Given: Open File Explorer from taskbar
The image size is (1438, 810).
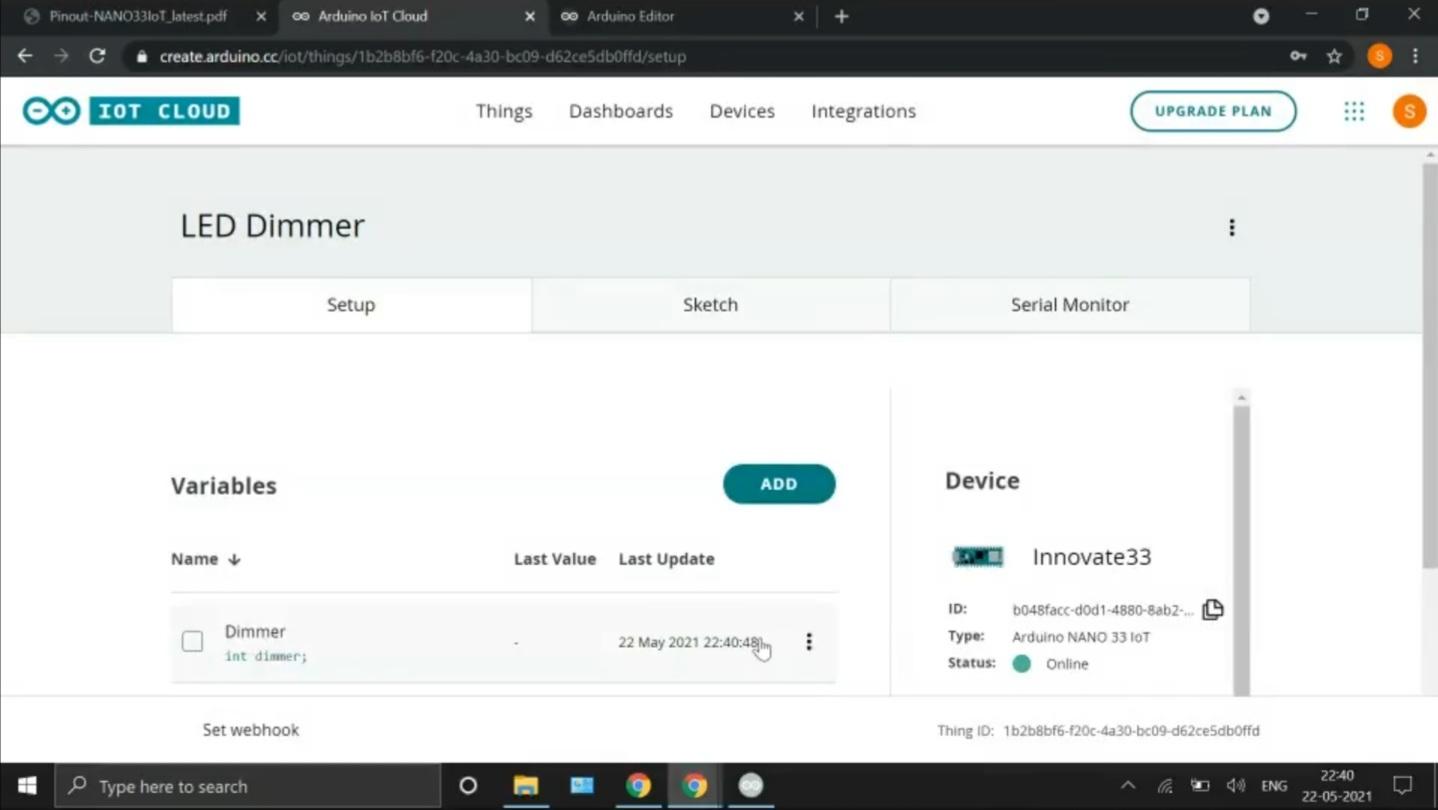Looking at the screenshot, I should pos(525,786).
